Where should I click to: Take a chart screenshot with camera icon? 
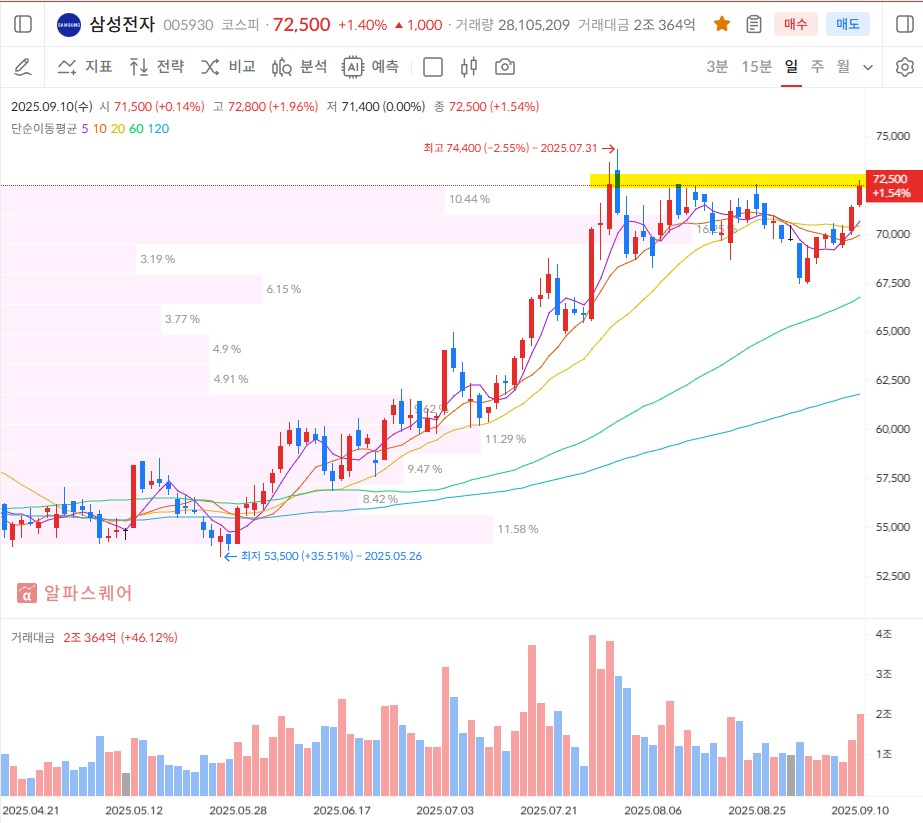point(504,67)
